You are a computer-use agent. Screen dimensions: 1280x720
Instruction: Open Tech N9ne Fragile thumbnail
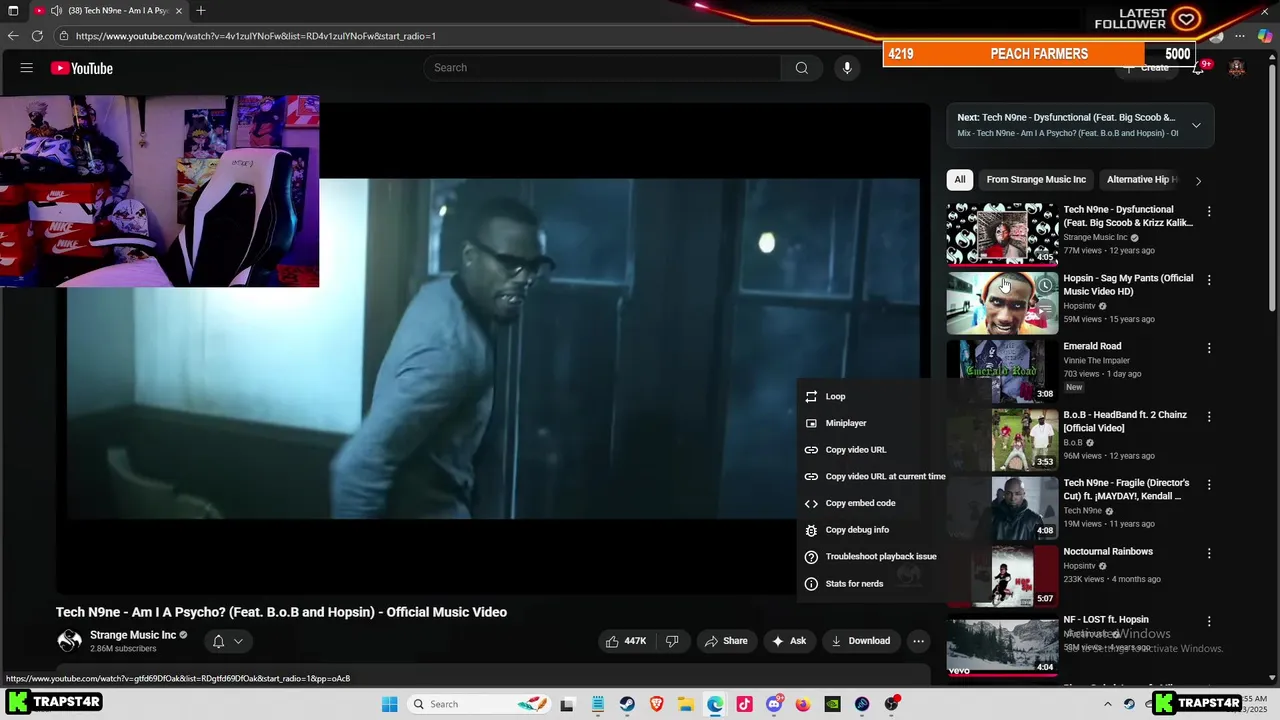pos(1002,507)
